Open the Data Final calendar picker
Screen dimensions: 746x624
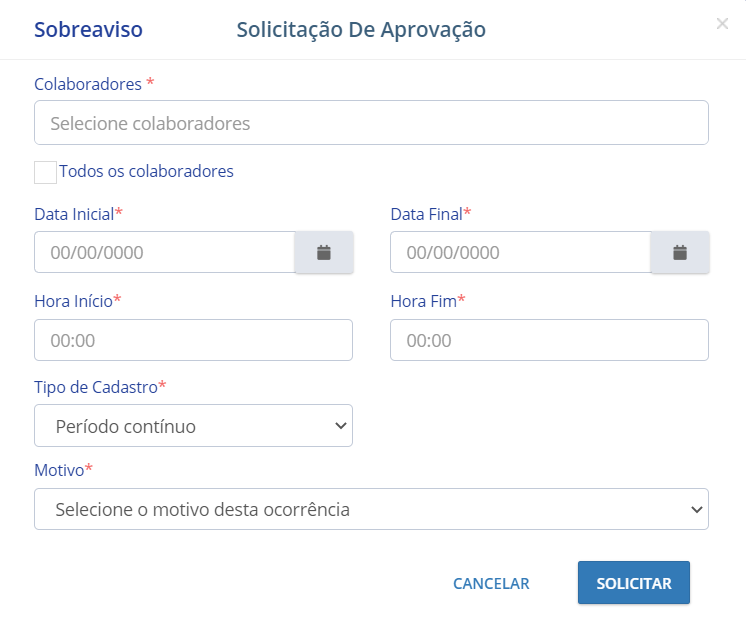point(680,252)
